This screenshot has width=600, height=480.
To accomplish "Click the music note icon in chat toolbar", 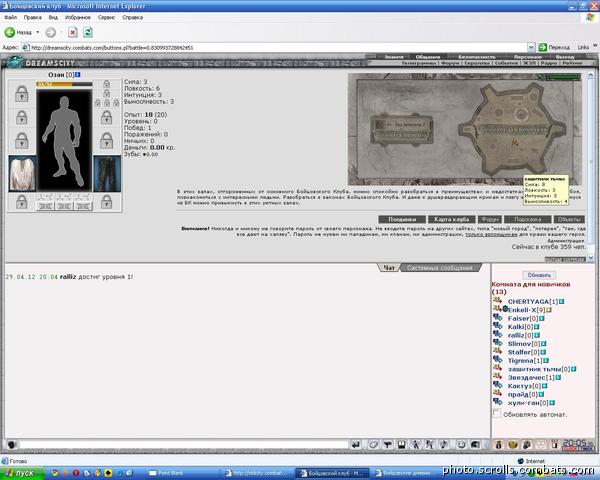I will (x=444, y=444).
